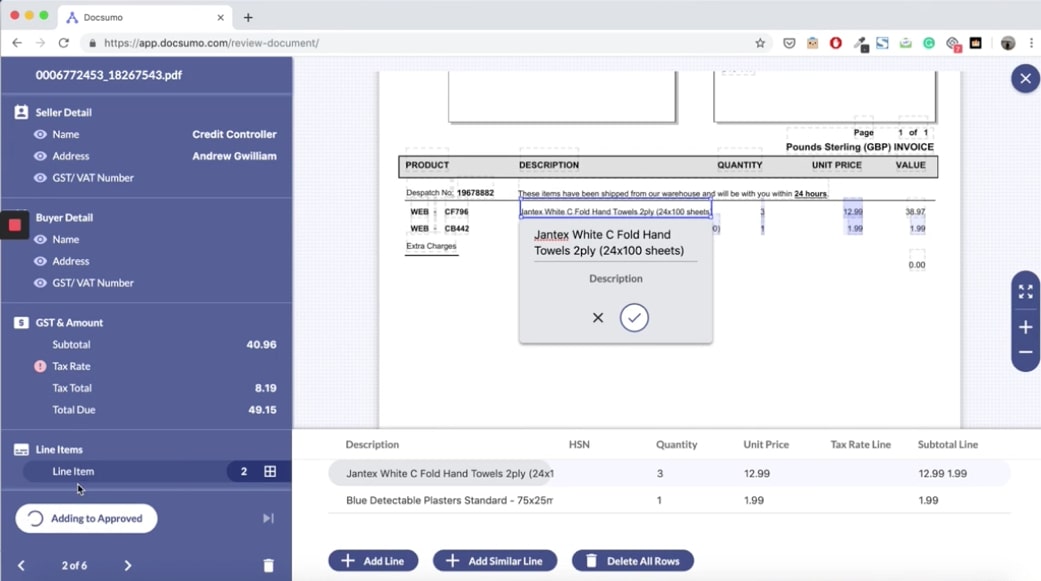Confirm the Jantex description with the checkmark
Image resolution: width=1041 pixels, height=581 pixels.
tap(633, 317)
